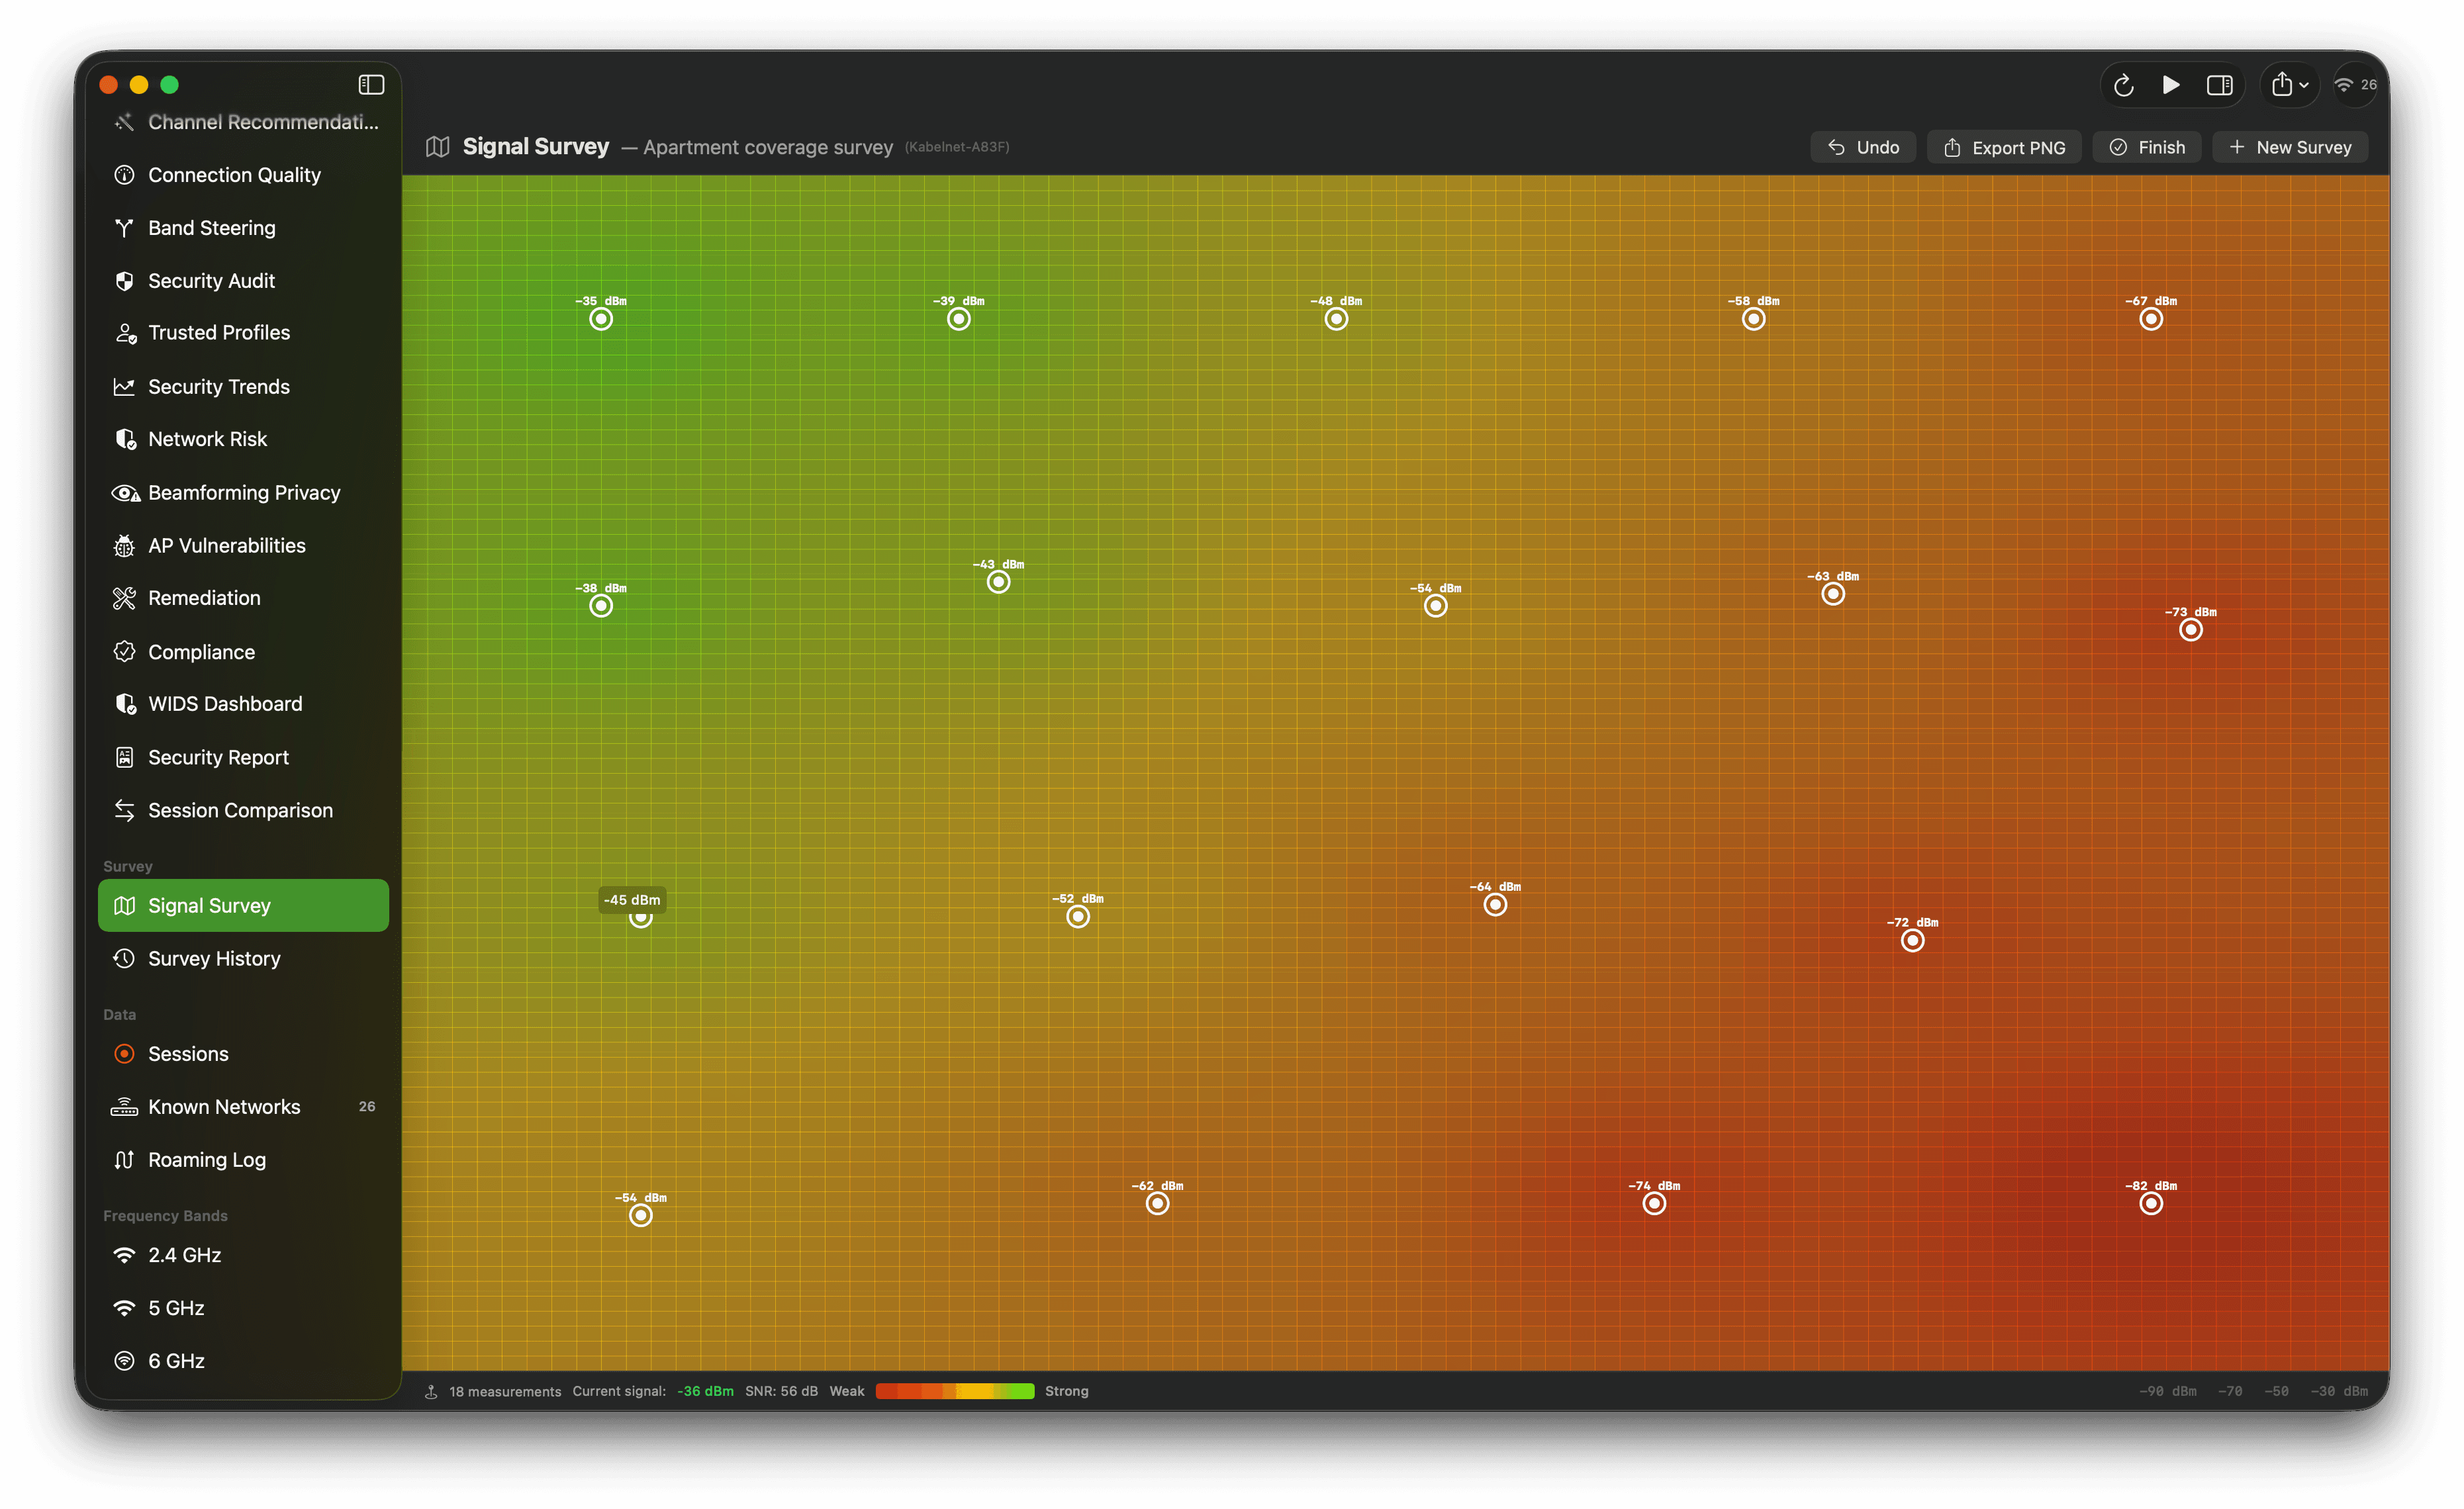Click the Beamforming Privacy eye icon

pos(125,493)
